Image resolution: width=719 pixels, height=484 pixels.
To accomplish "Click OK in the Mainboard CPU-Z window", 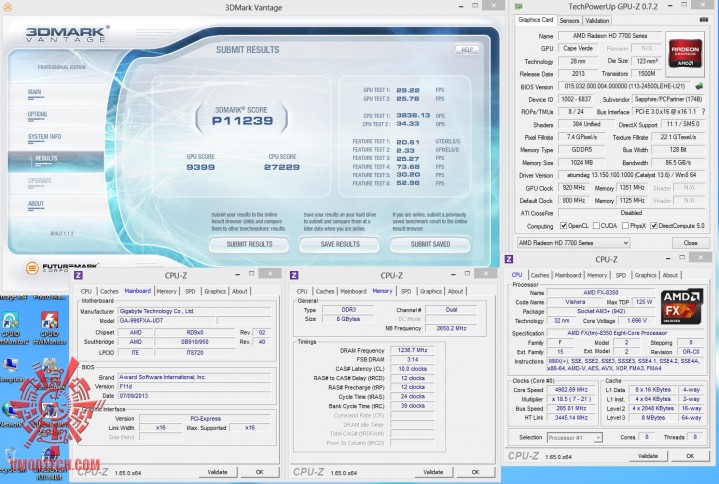I will (x=260, y=472).
